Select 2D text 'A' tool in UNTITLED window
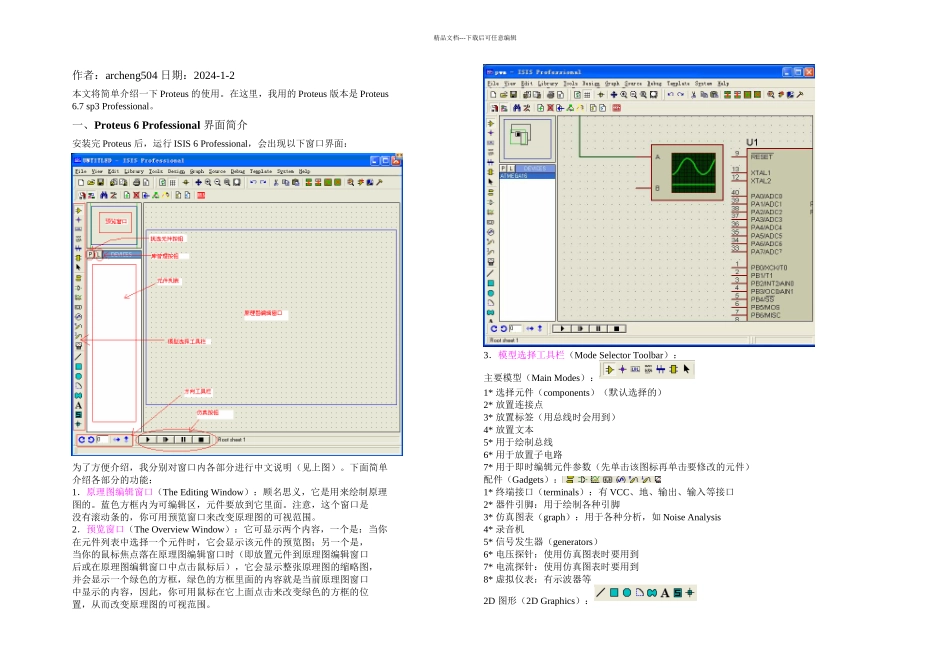The width and height of the screenshot is (950, 672). pyautogui.click(x=78, y=405)
